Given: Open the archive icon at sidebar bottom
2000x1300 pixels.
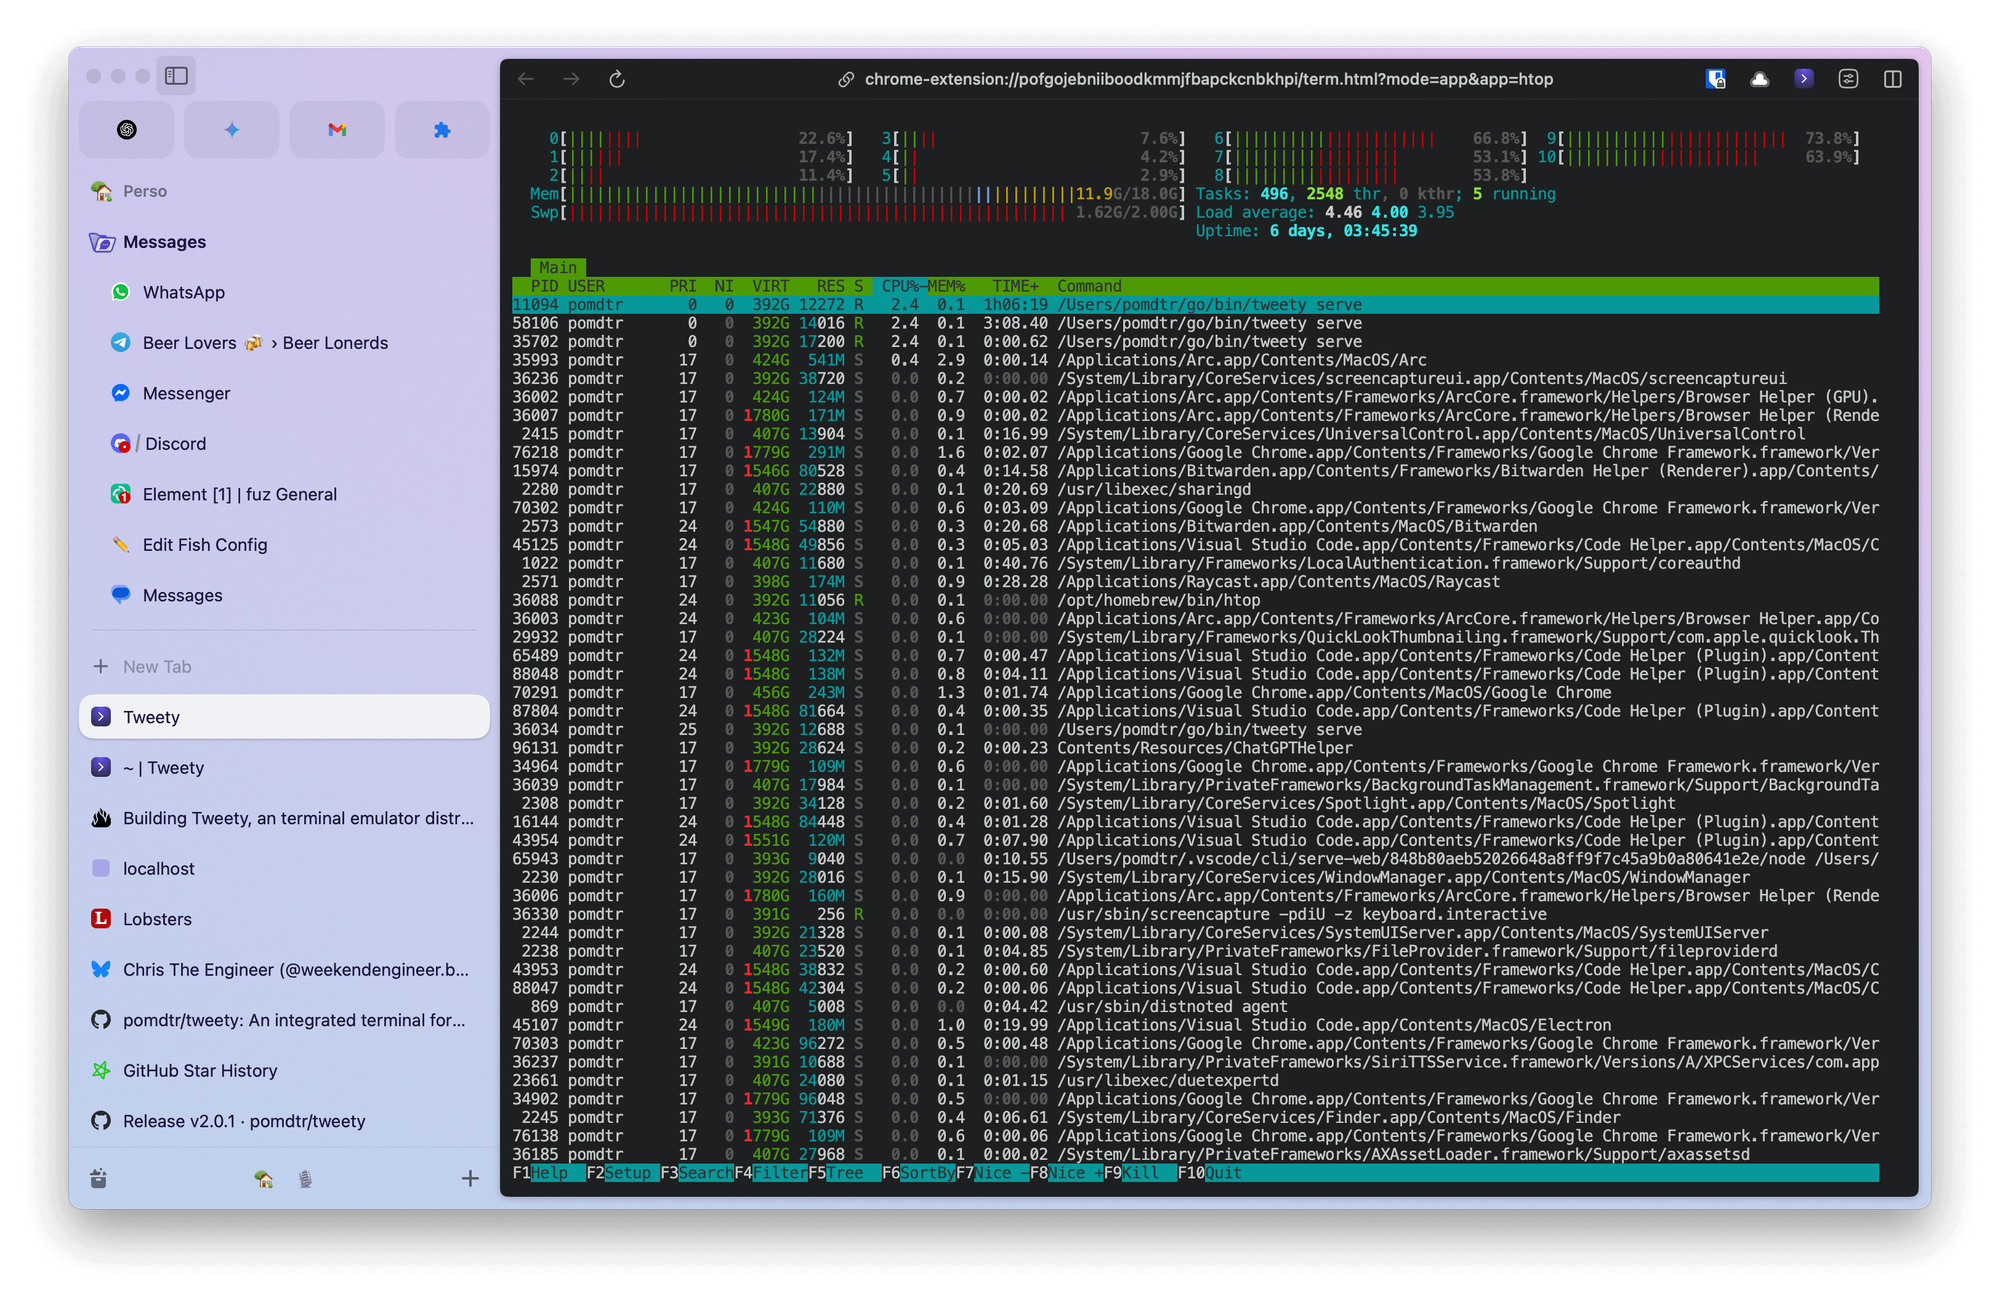Looking at the screenshot, I should point(98,1179).
